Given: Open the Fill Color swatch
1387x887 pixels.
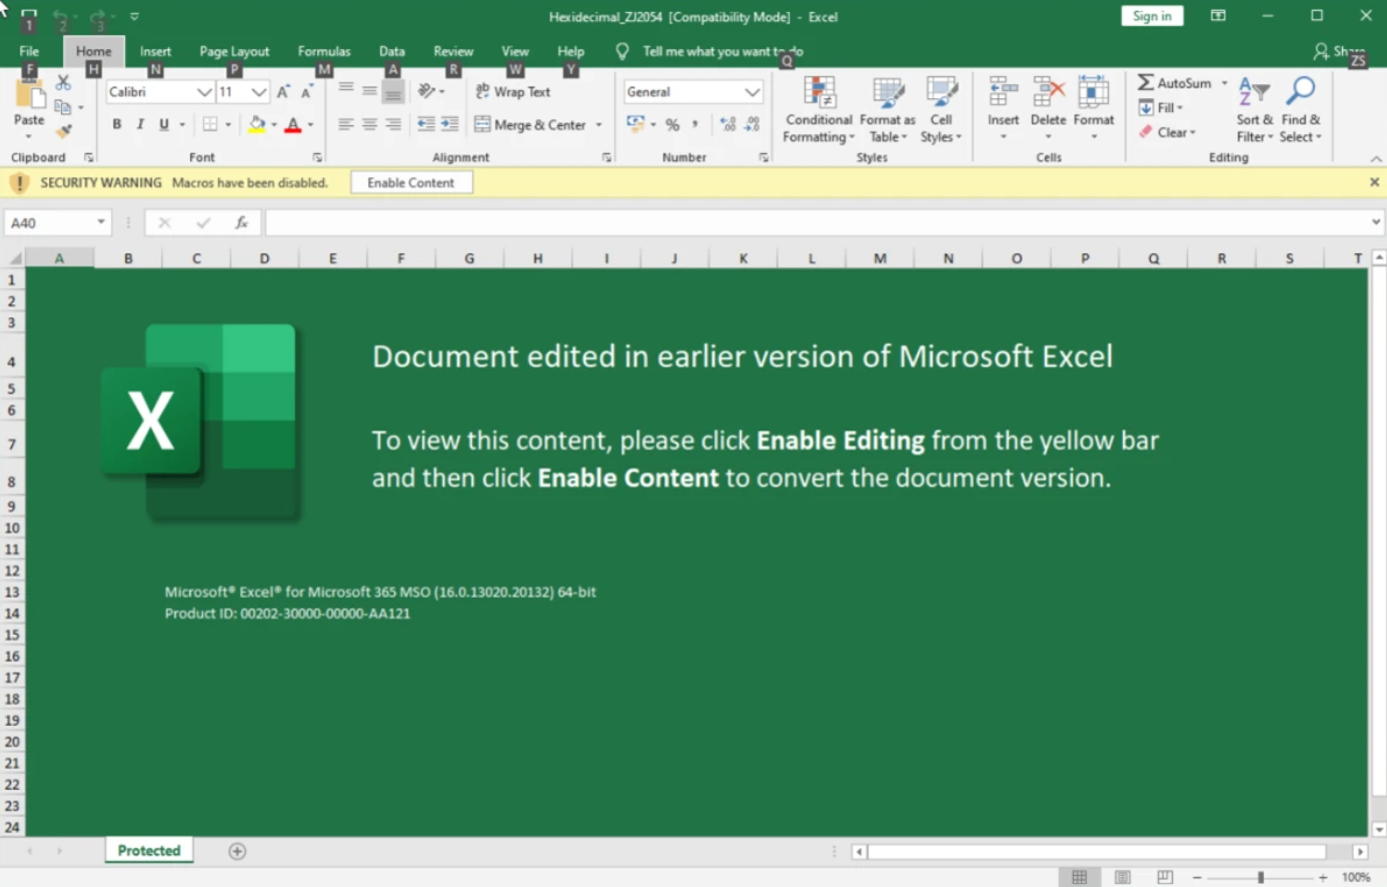Looking at the screenshot, I should (256, 125).
